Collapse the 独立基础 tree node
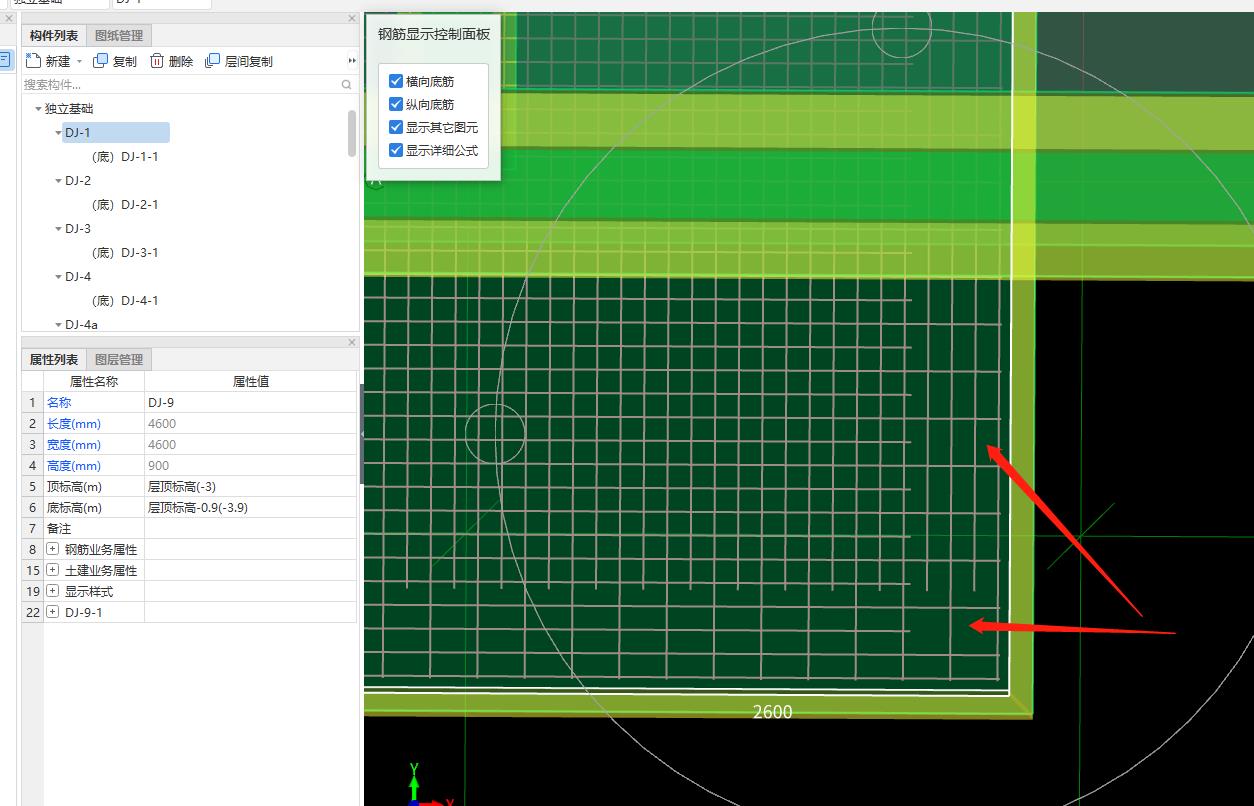The height and width of the screenshot is (806, 1254). pos(38,109)
